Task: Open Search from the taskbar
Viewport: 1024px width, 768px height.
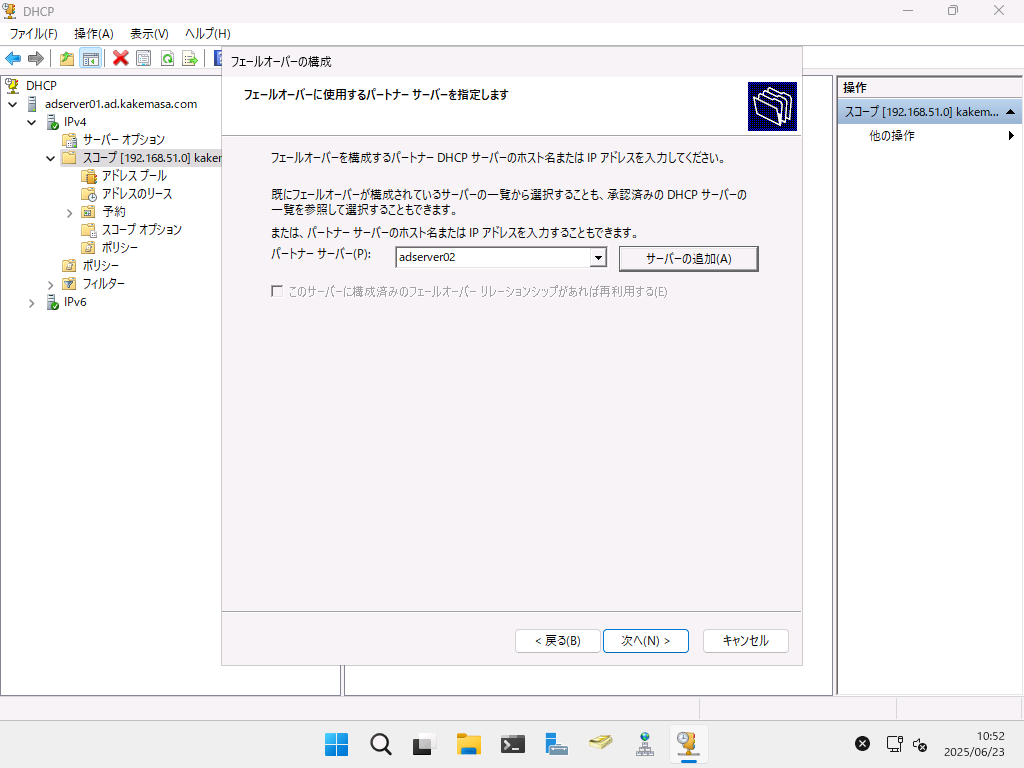Action: click(381, 744)
